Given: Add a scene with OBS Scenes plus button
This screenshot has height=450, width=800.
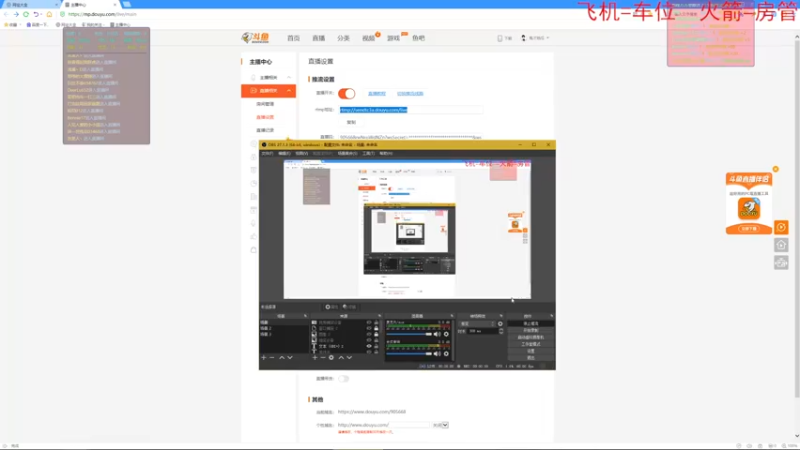Looking at the screenshot, I should (264, 358).
